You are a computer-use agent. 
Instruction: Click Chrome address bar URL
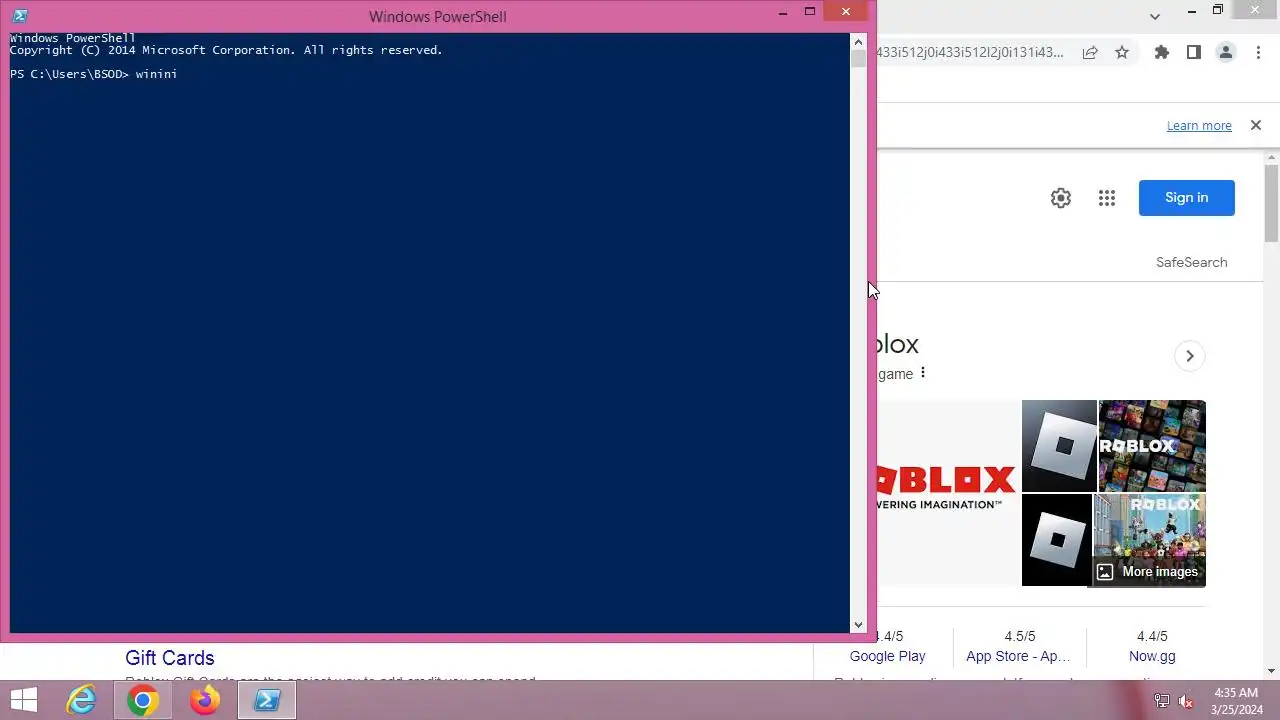click(x=970, y=52)
